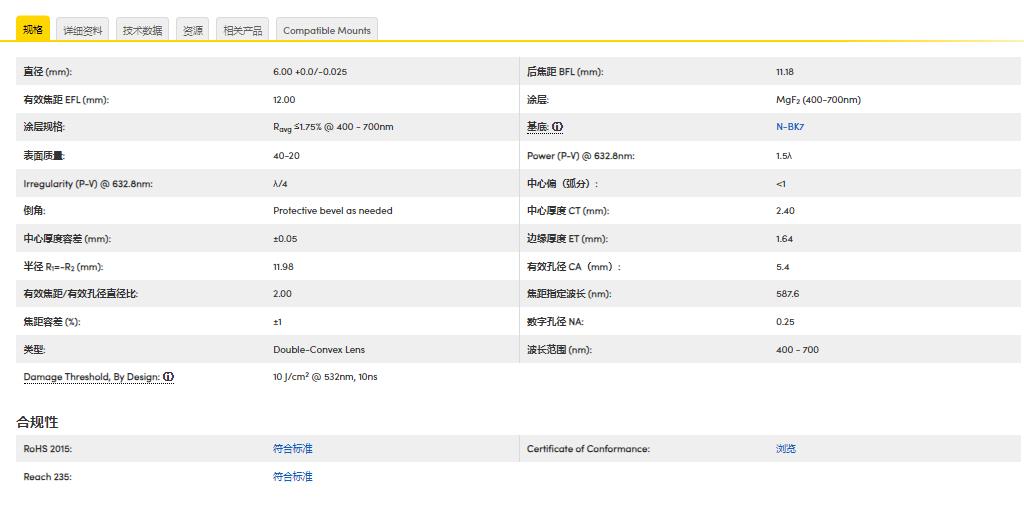Click the 波长范围 (nm) label

point(559,350)
